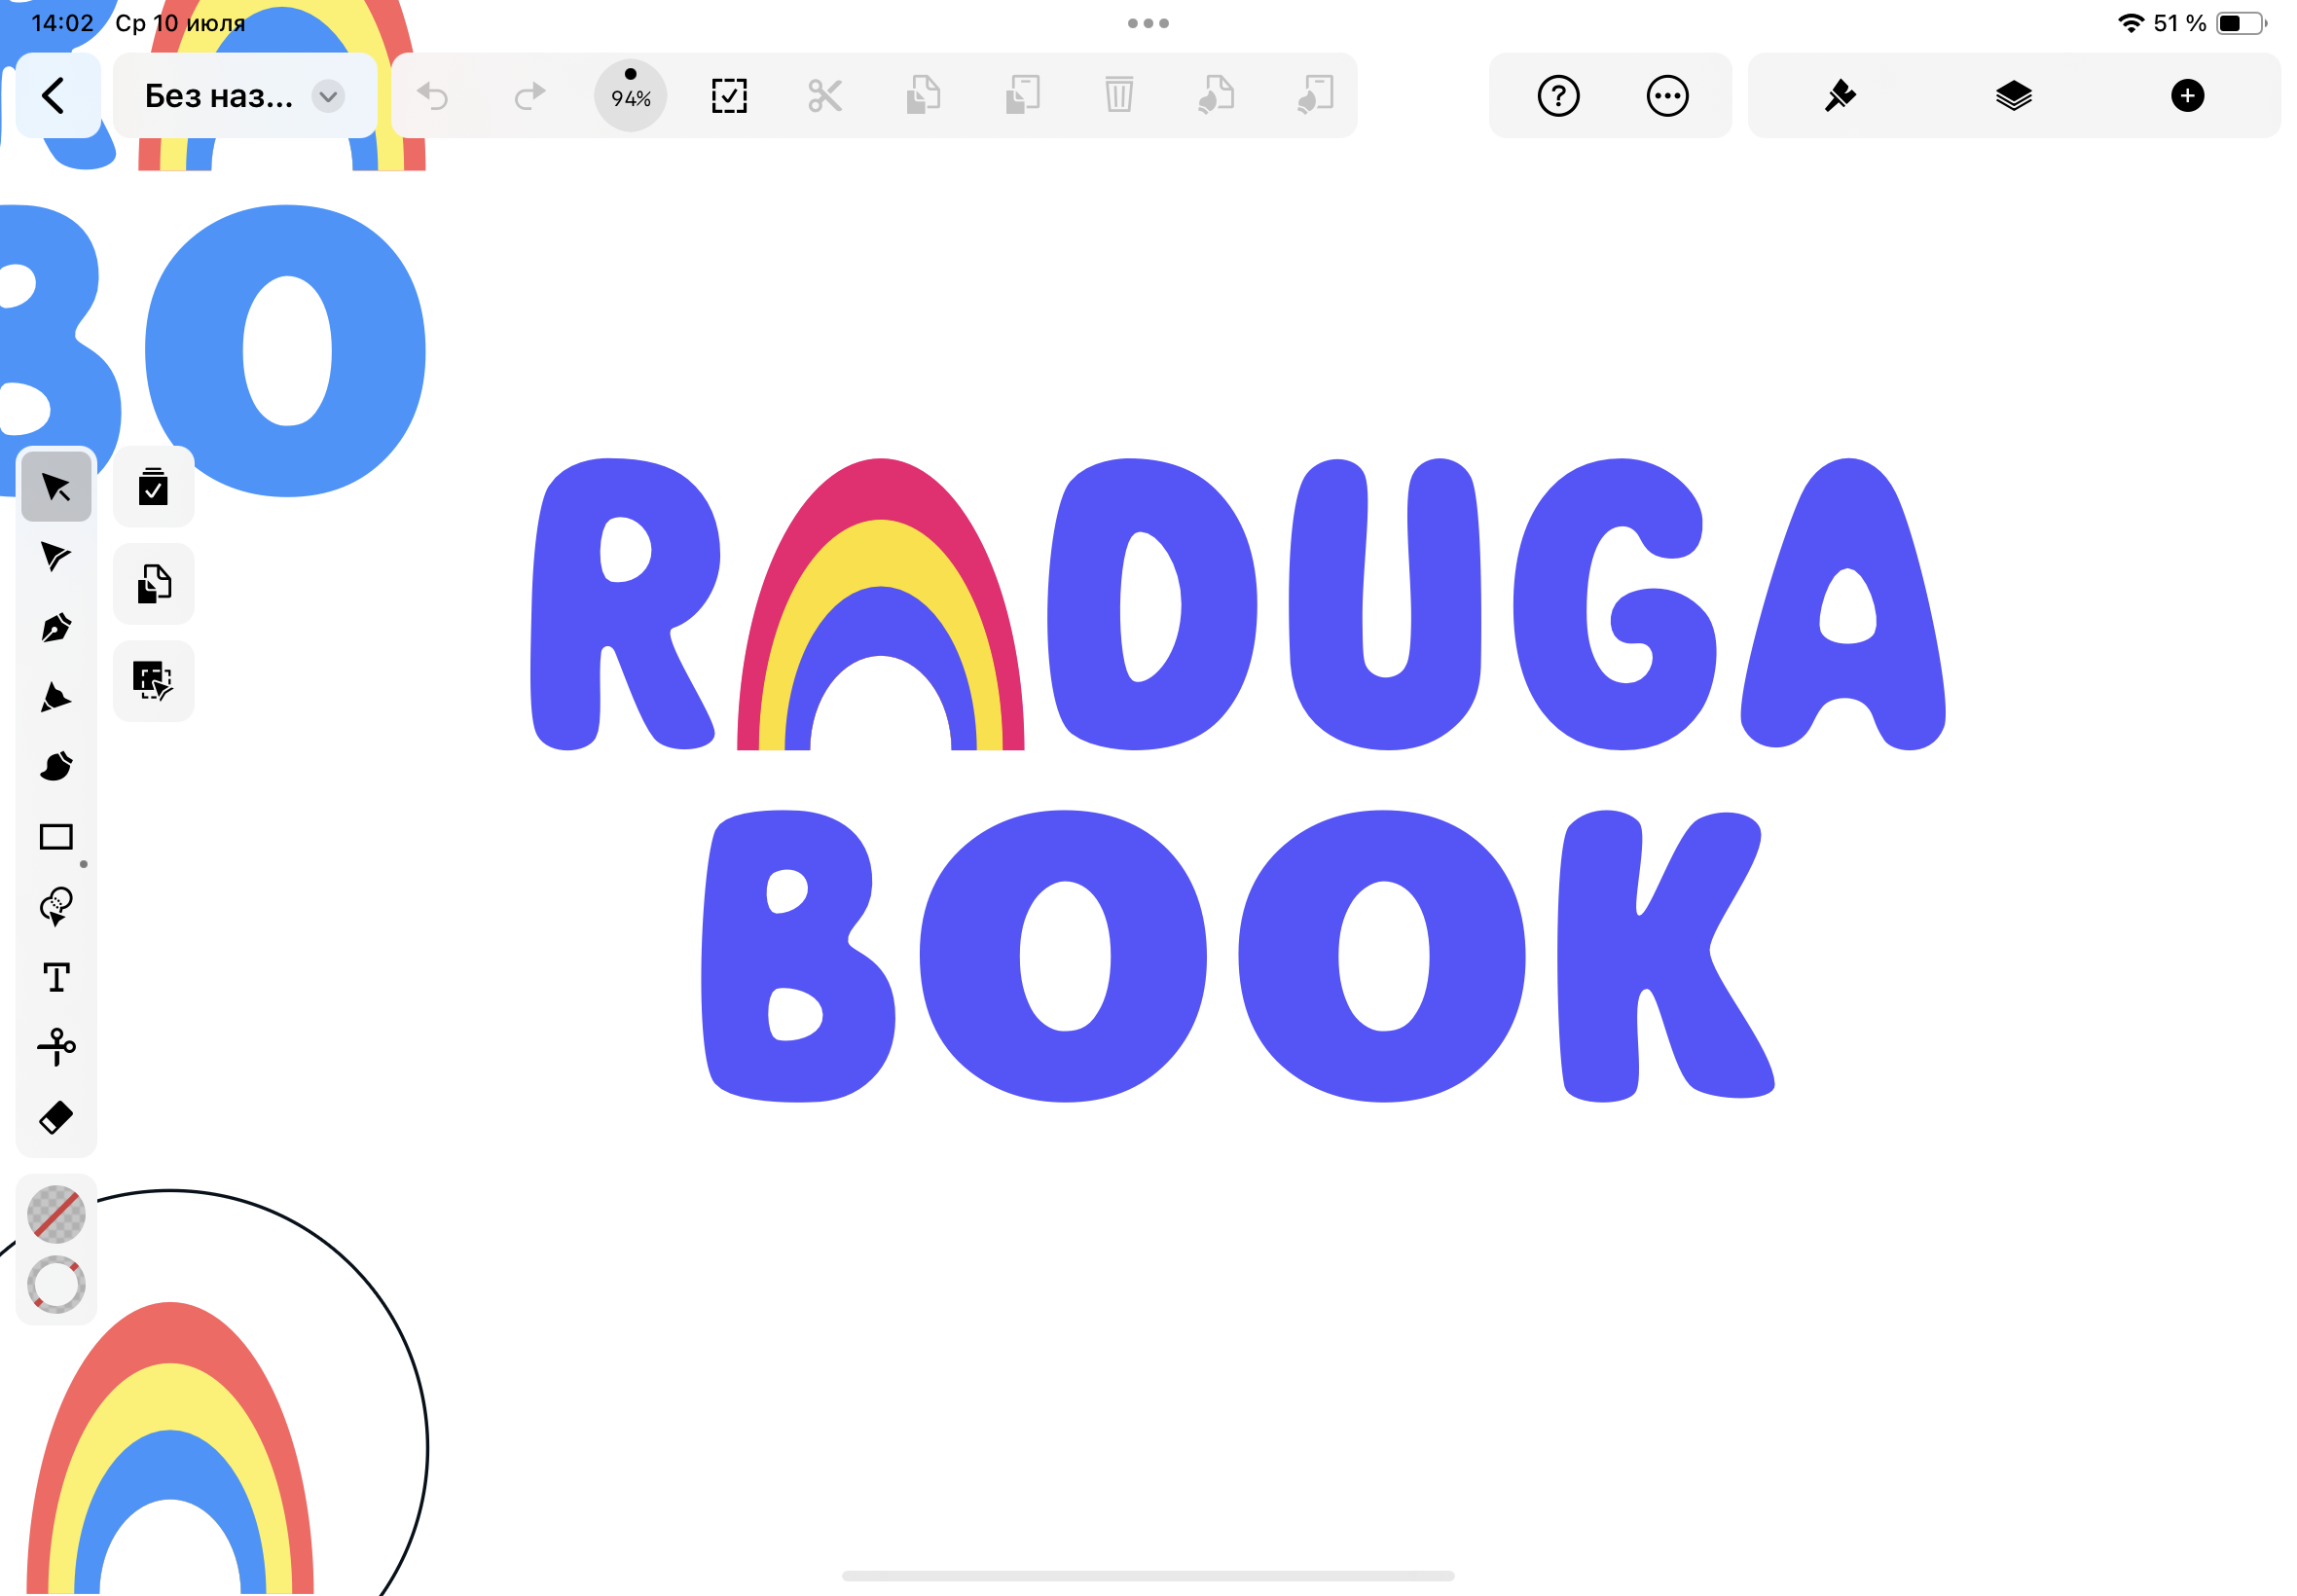Go back using the back arrow

click(x=54, y=96)
